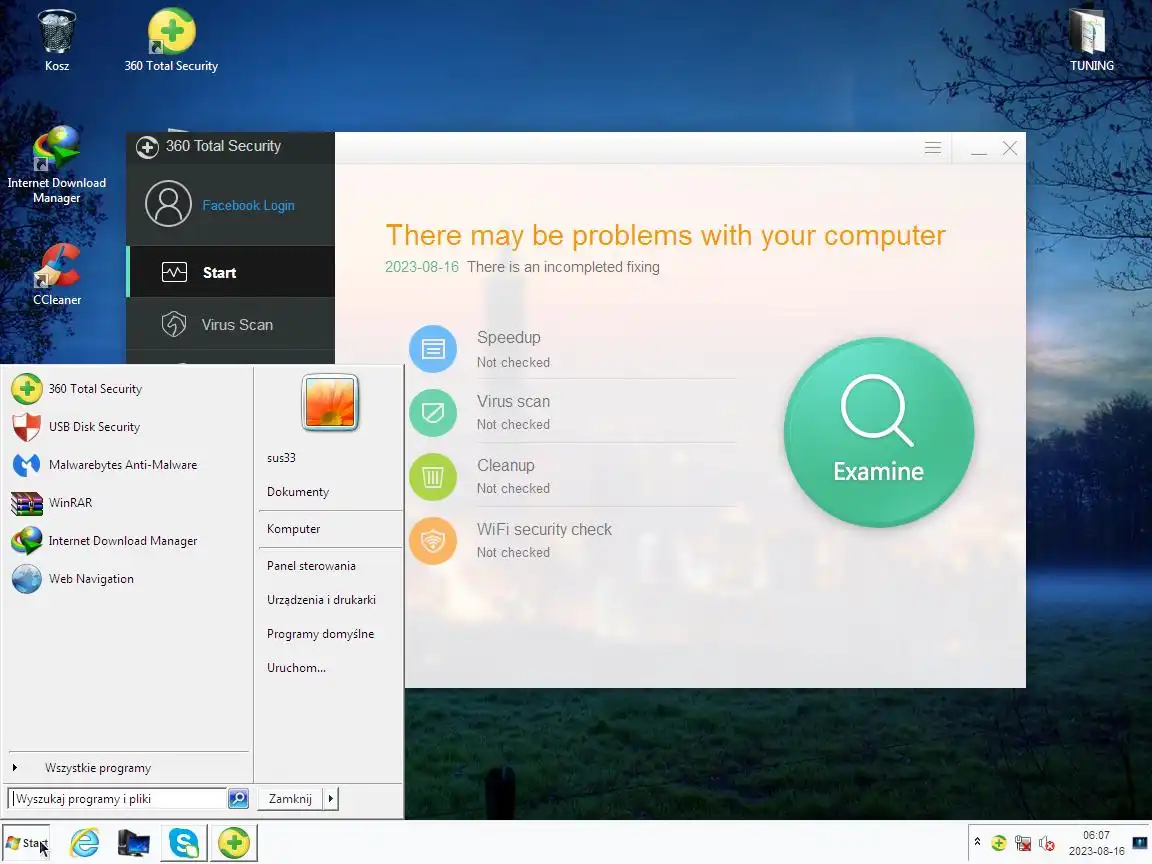
Task: Open the hamburger menu in 360 window
Action: coord(932,148)
